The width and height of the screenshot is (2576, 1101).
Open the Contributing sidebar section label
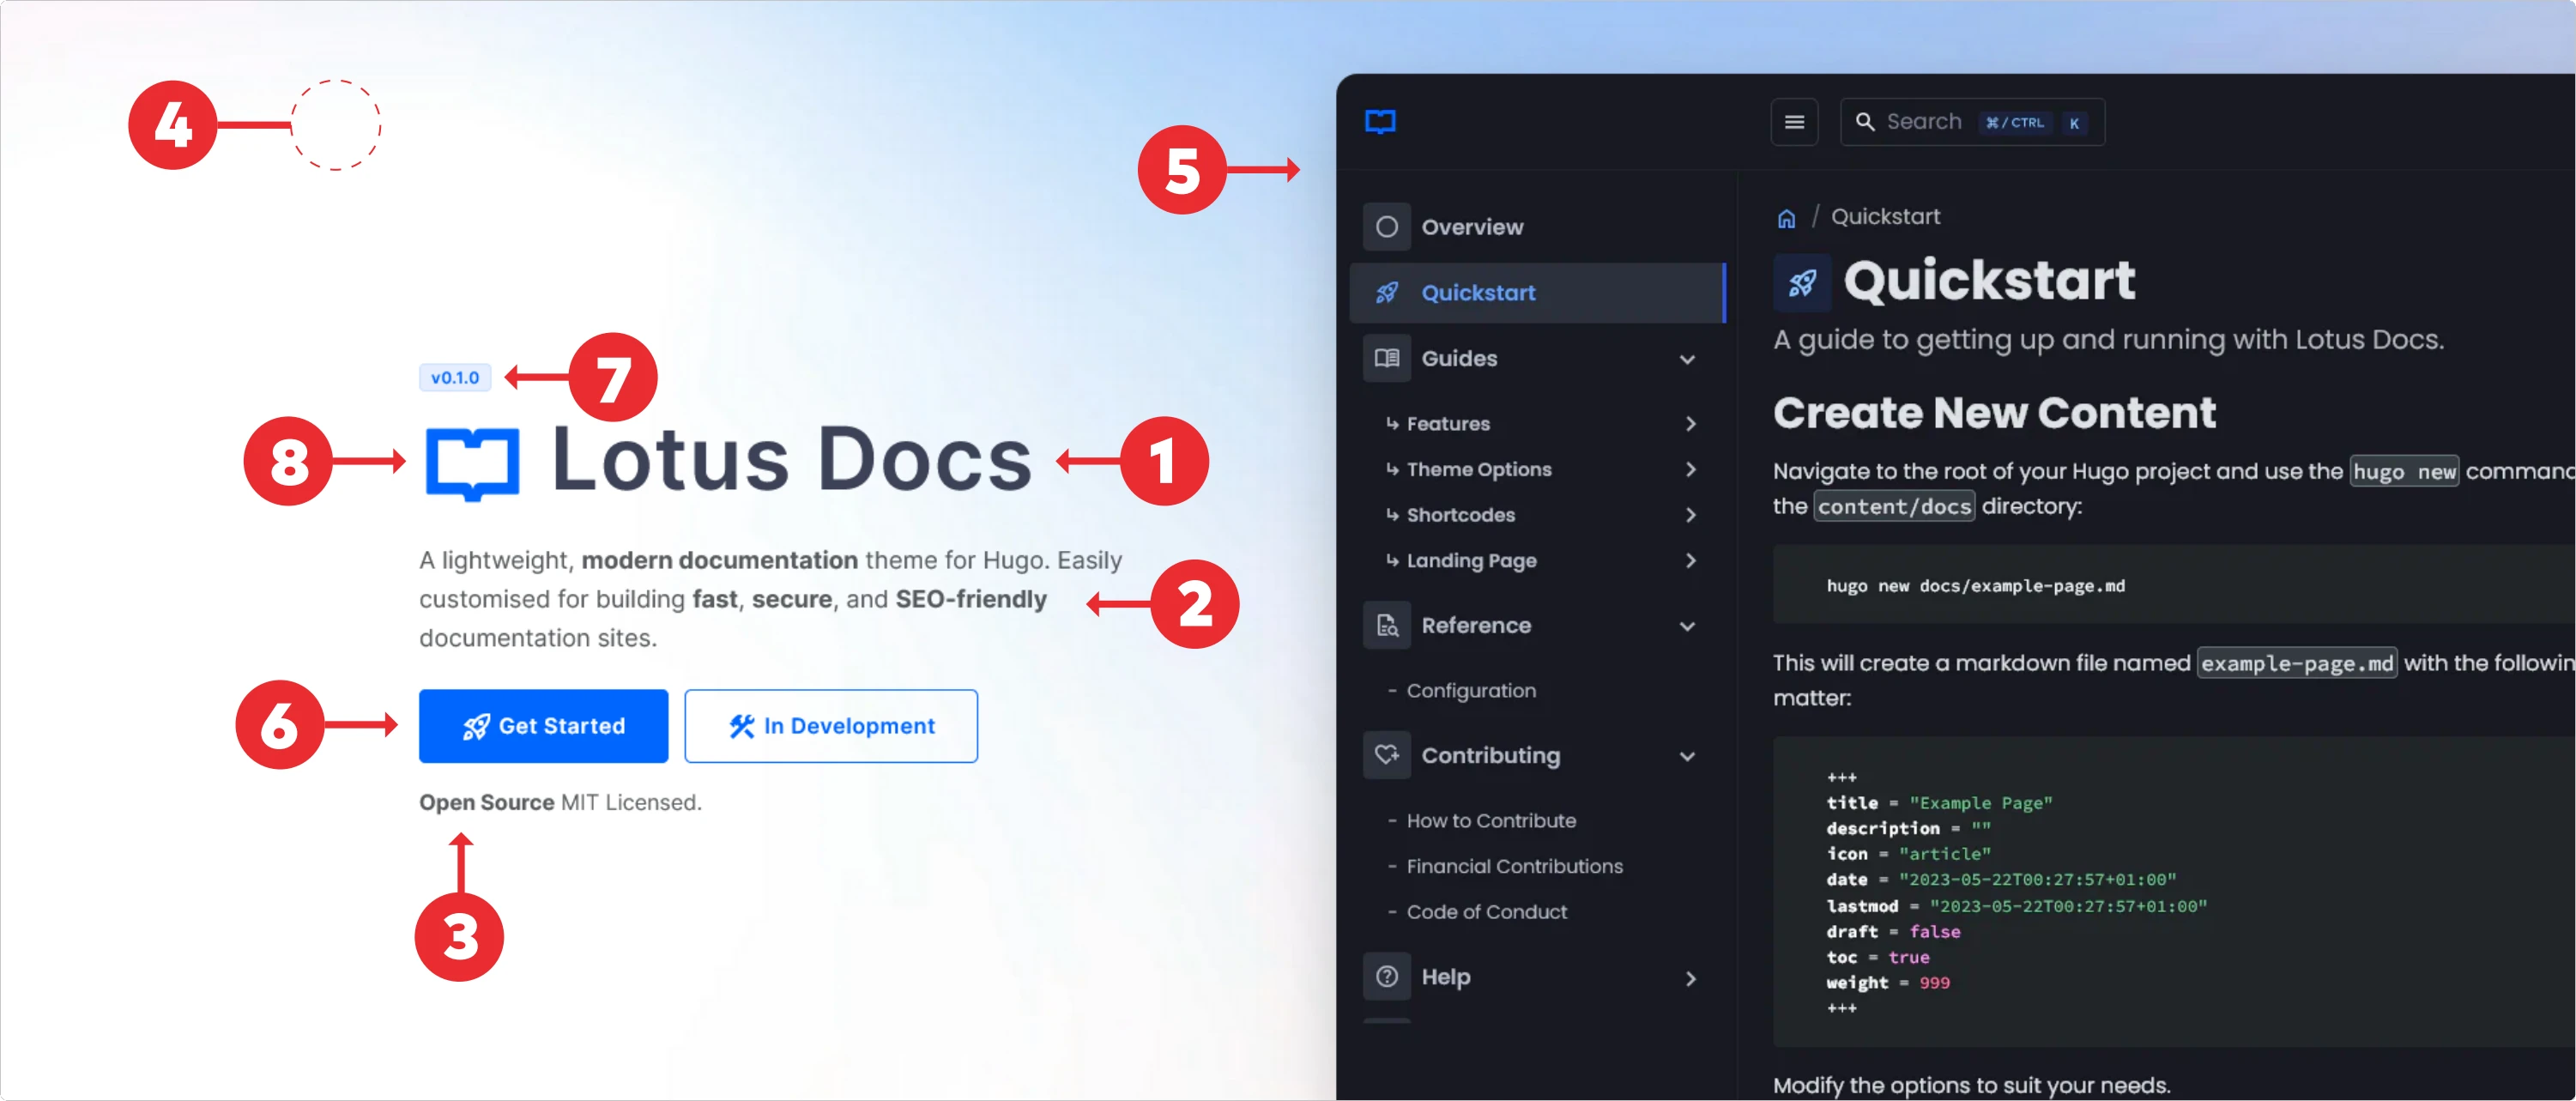tap(1490, 756)
